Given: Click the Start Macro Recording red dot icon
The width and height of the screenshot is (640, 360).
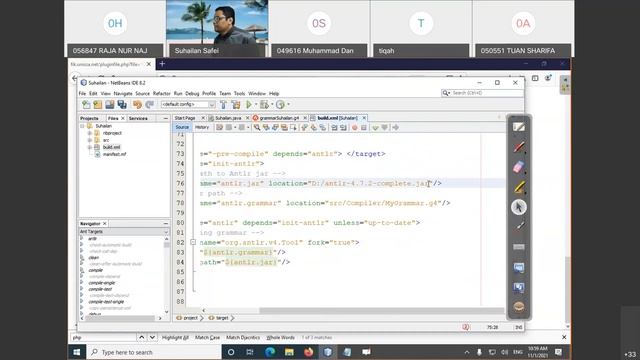Looking at the screenshot, I should (355, 128).
